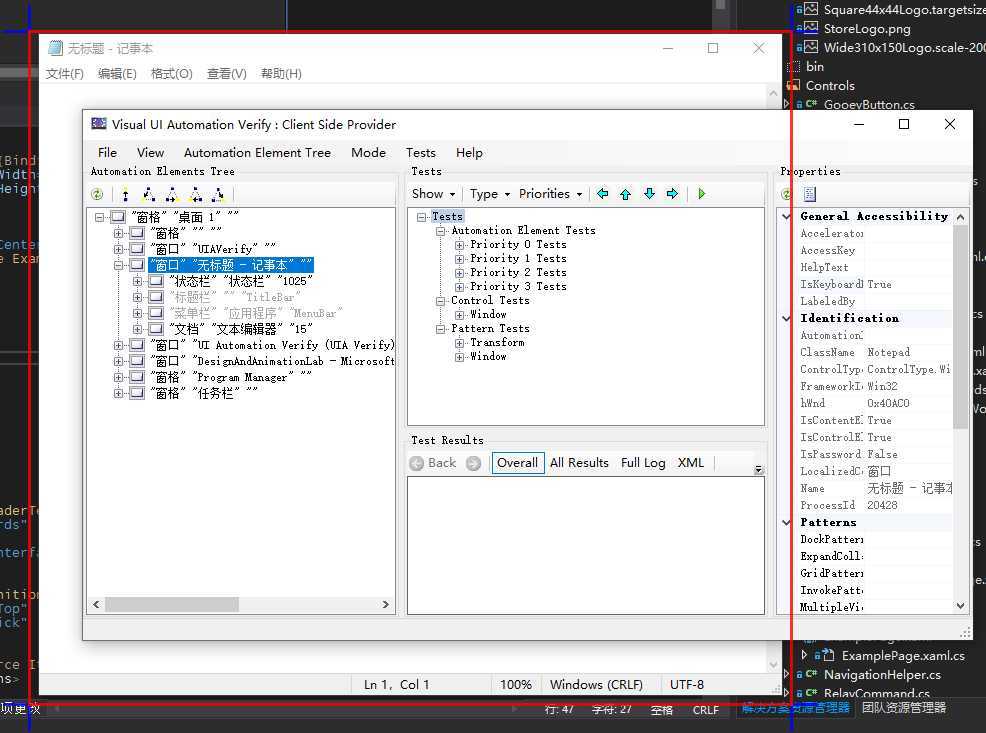Open File menu in UI Automation Verify
986x733 pixels.
[x=108, y=153]
